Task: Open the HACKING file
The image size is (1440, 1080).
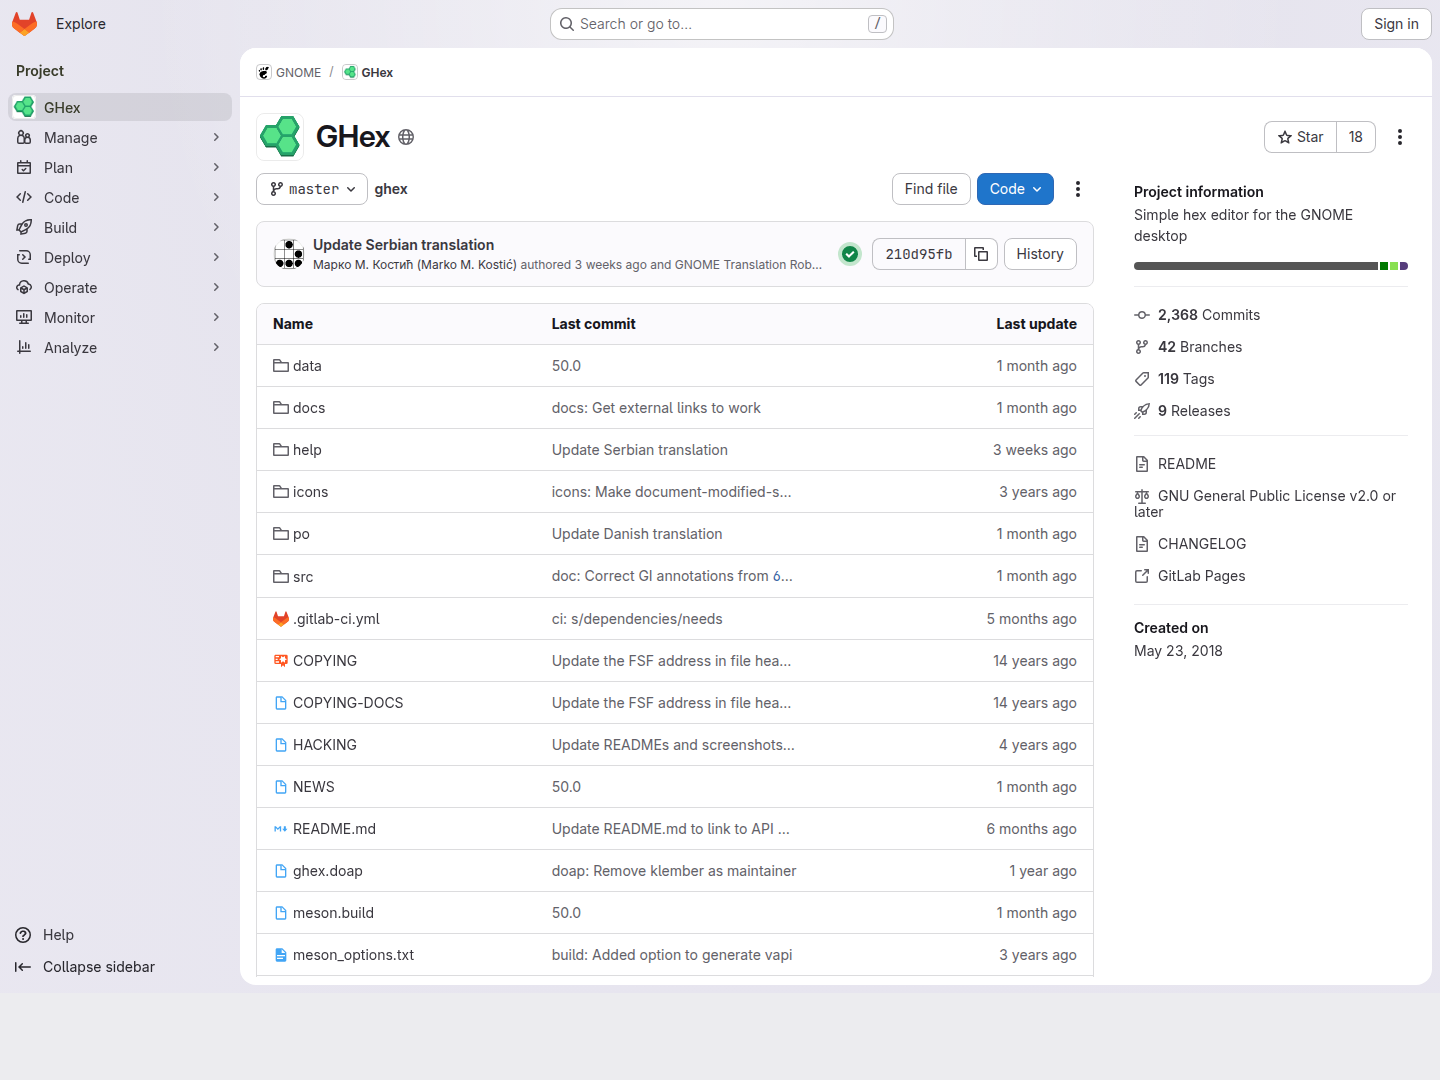Action: 325,745
